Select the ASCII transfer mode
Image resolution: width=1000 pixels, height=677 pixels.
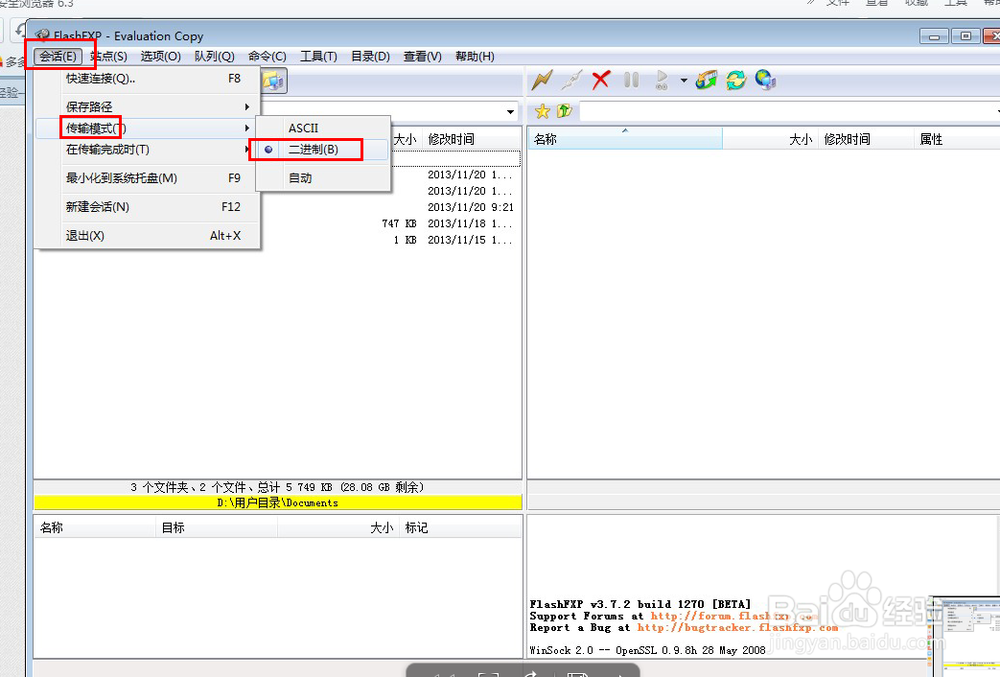(x=323, y=128)
